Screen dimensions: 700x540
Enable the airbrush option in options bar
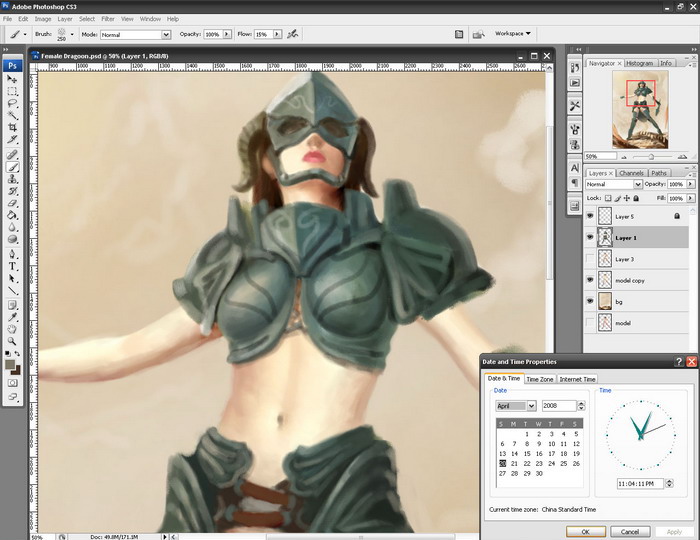(x=293, y=34)
